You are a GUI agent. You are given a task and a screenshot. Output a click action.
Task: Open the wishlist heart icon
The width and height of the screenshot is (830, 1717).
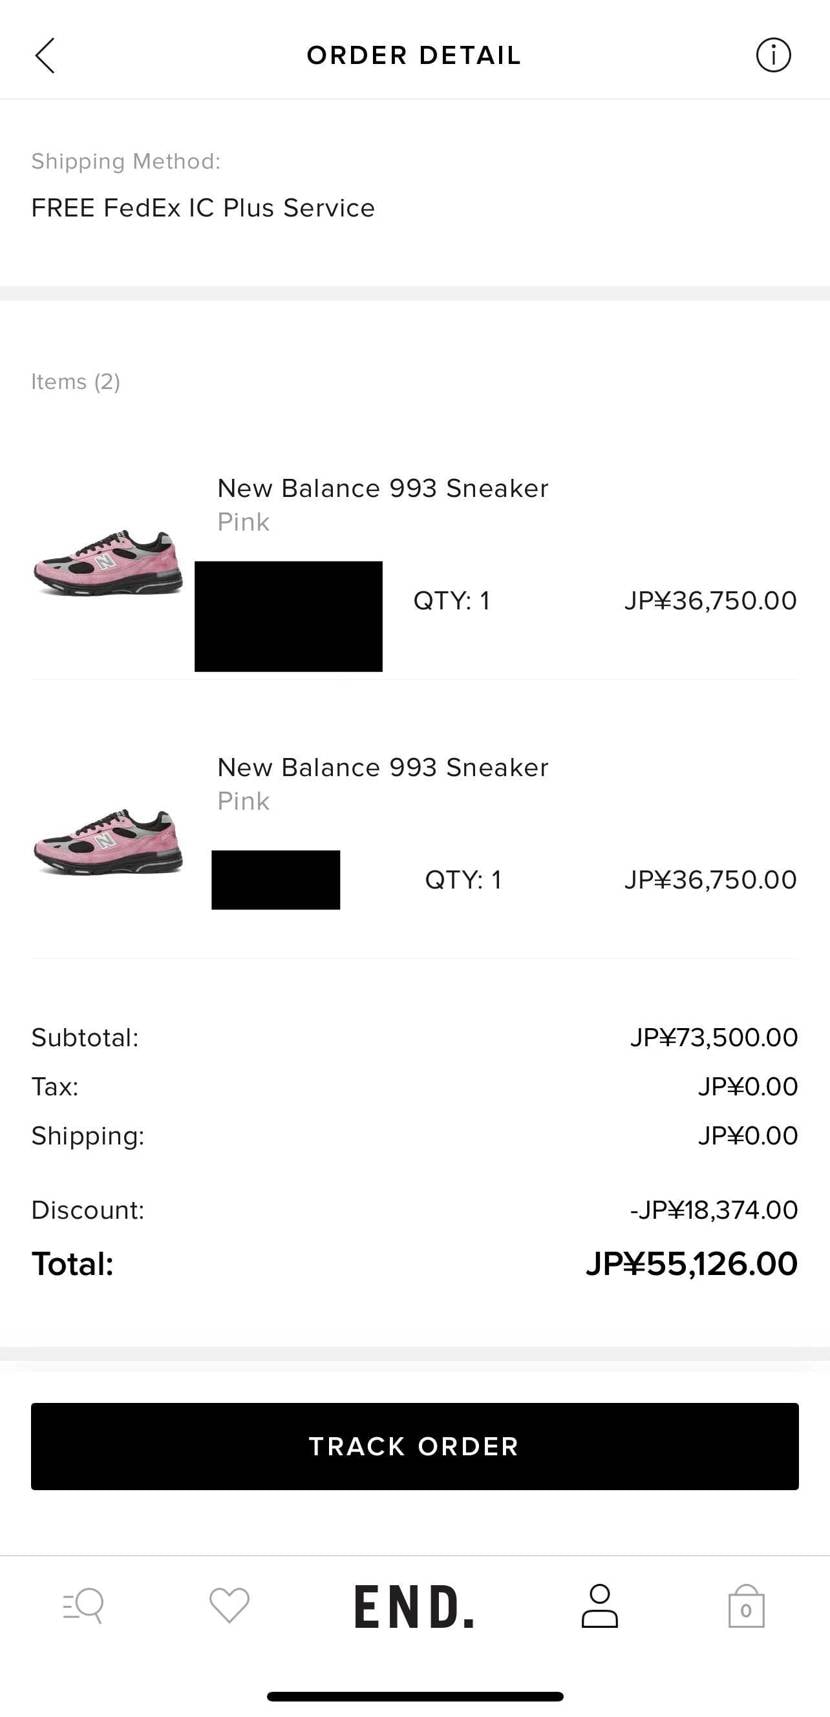point(229,1605)
